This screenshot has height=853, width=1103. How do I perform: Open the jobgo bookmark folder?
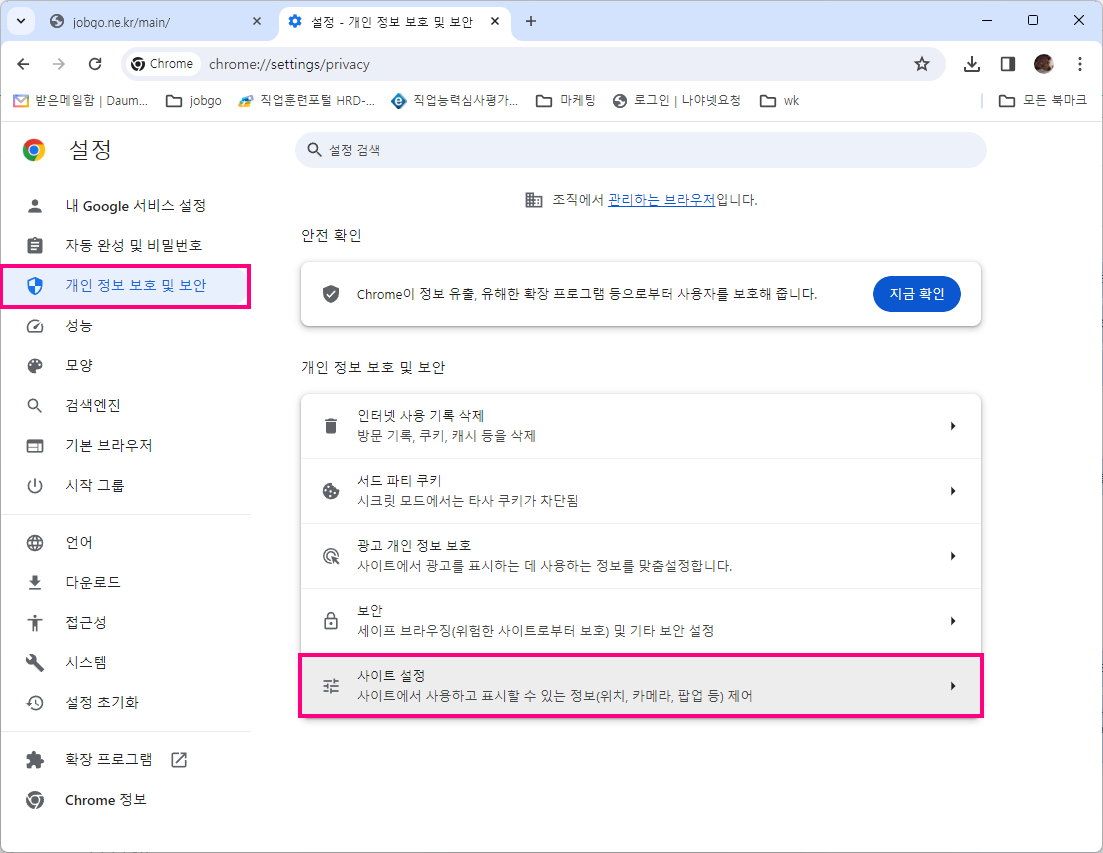tap(194, 101)
